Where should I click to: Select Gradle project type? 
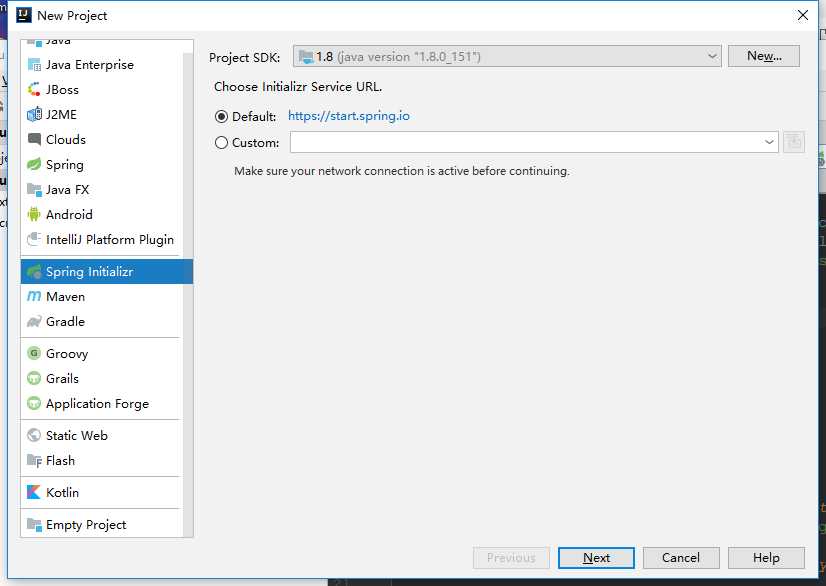tap(102, 321)
